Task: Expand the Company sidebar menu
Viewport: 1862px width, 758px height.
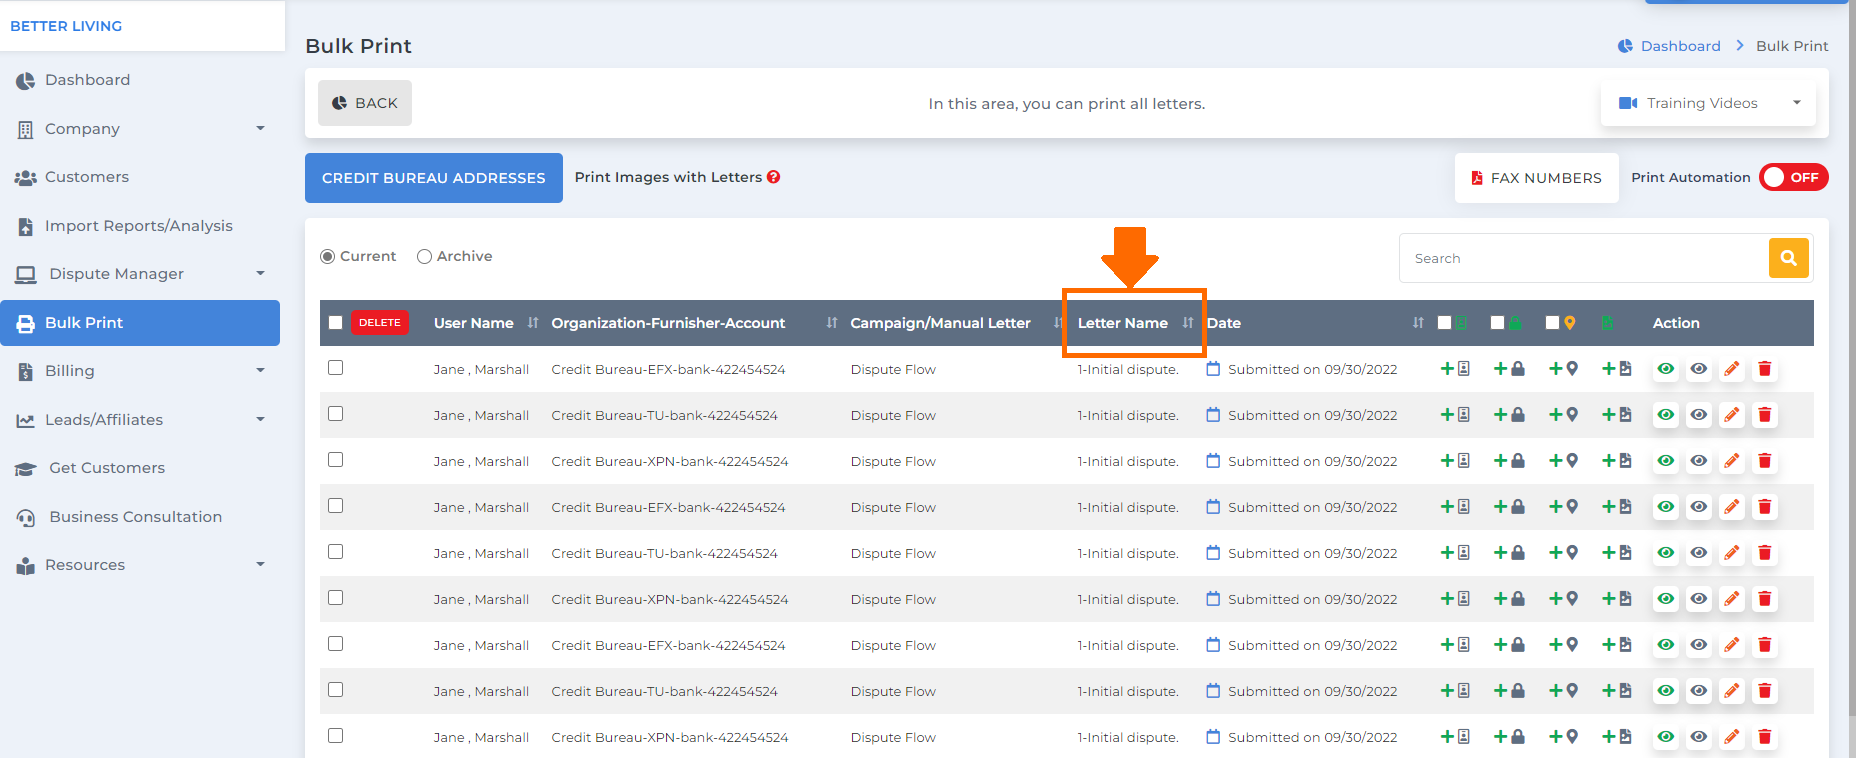Action: (140, 129)
